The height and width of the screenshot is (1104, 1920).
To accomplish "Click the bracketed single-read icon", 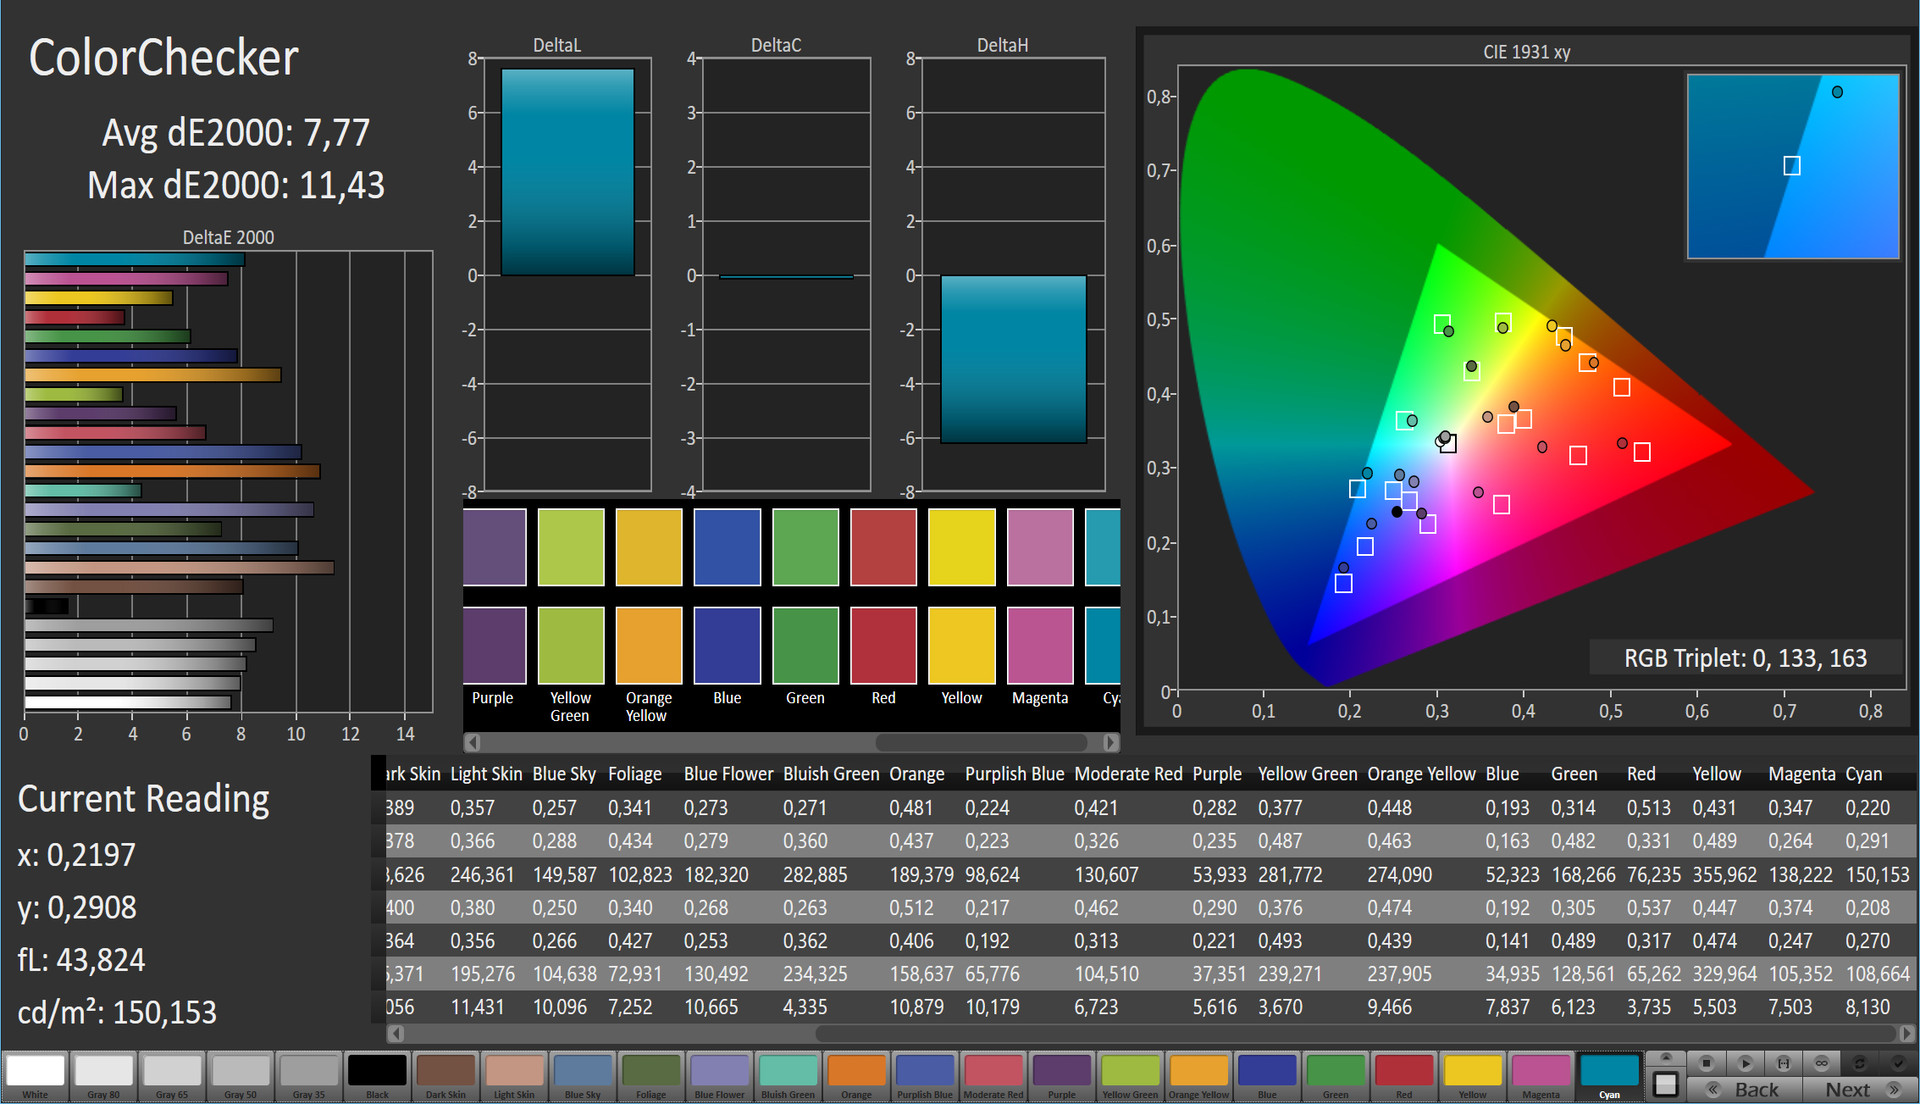I will (x=1783, y=1063).
